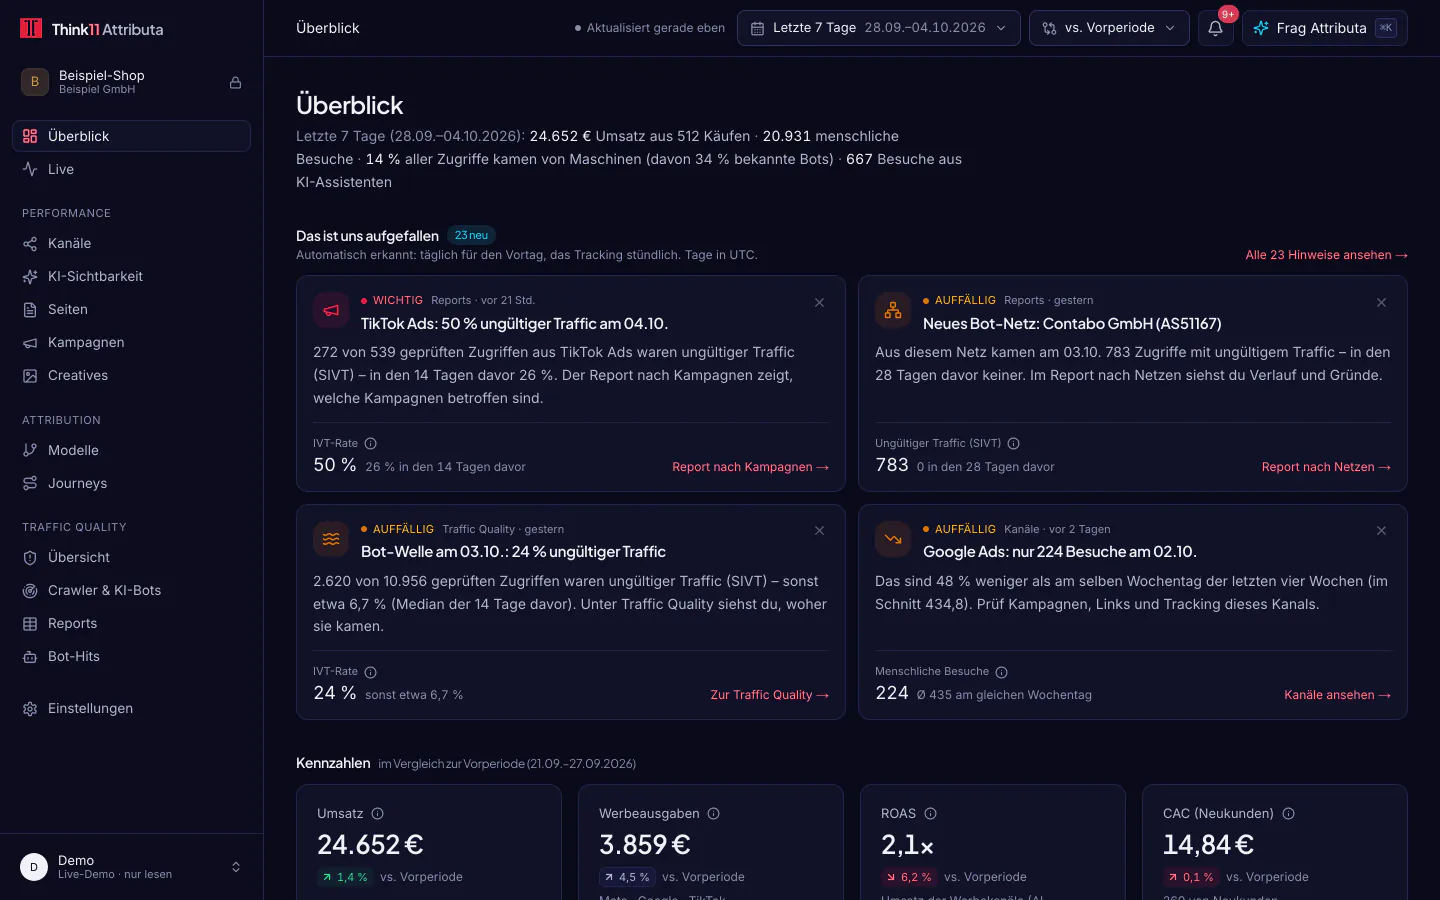The width and height of the screenshot is (1440, 900).
Task: Open the vs. Vorperiode comparison dropdown
Action: pos(1109,28)
